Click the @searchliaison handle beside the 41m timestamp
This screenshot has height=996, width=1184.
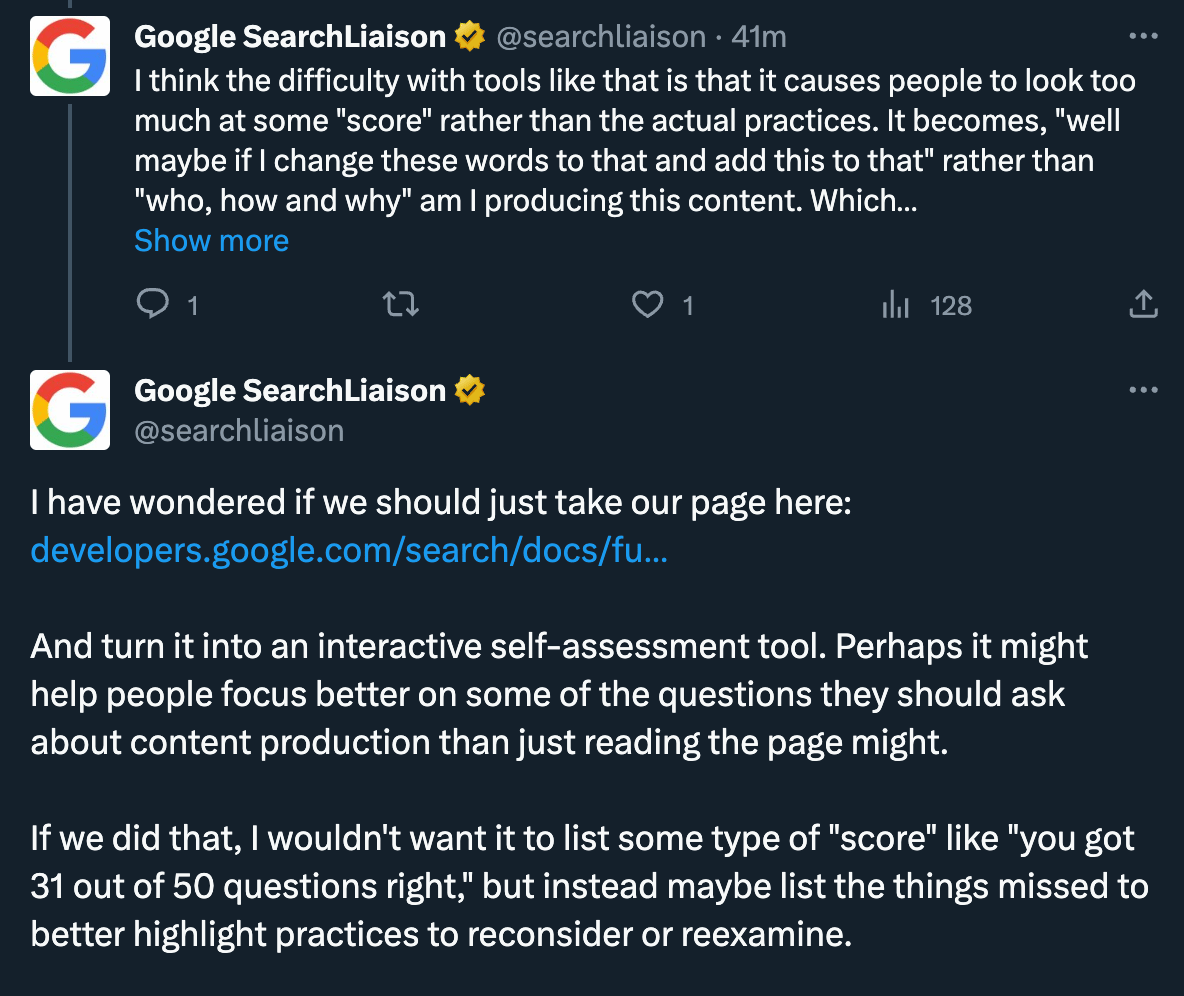point(601,37)
